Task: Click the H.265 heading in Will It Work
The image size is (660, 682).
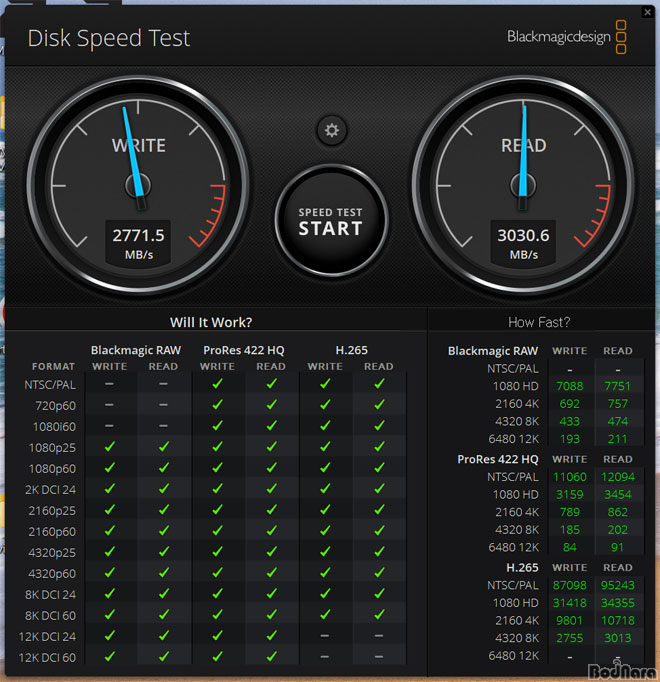Action: click(x=352, y=350)
